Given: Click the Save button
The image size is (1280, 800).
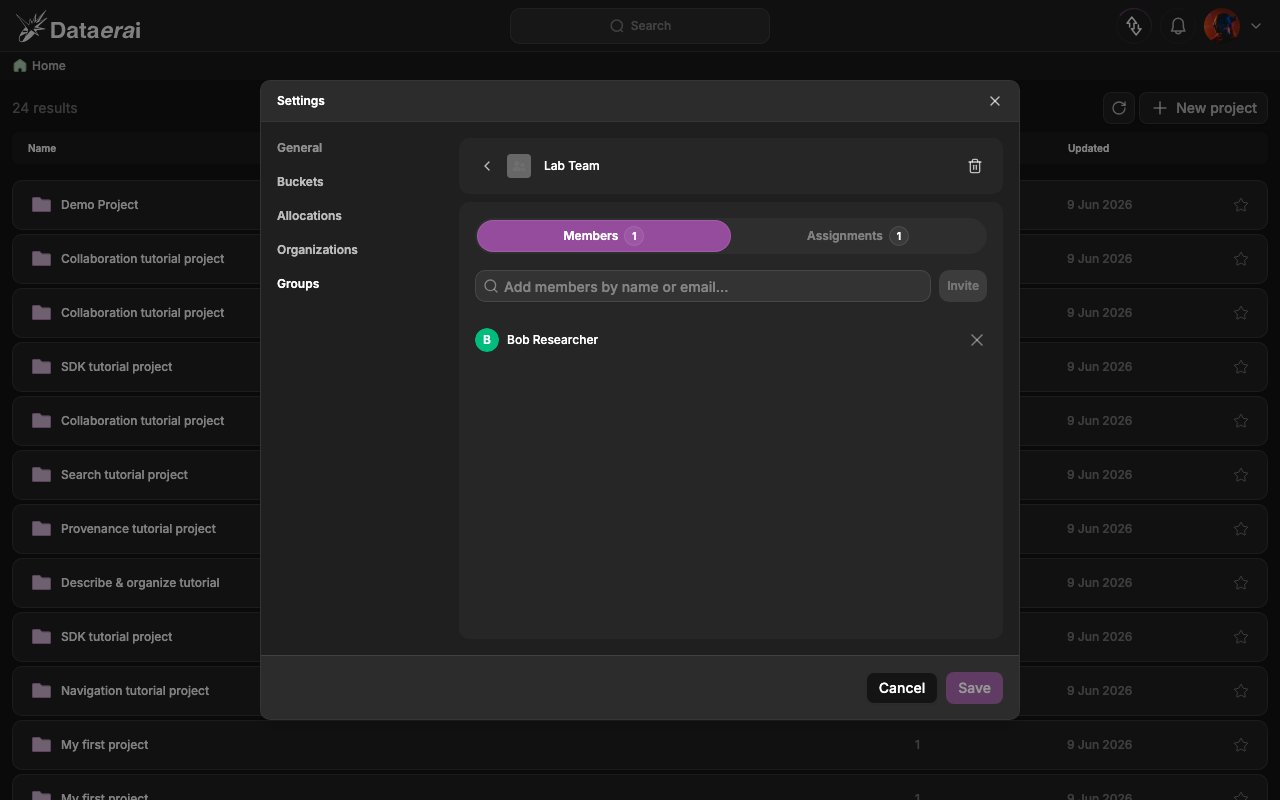Looking at the screenshot, I should pos(974,688).
